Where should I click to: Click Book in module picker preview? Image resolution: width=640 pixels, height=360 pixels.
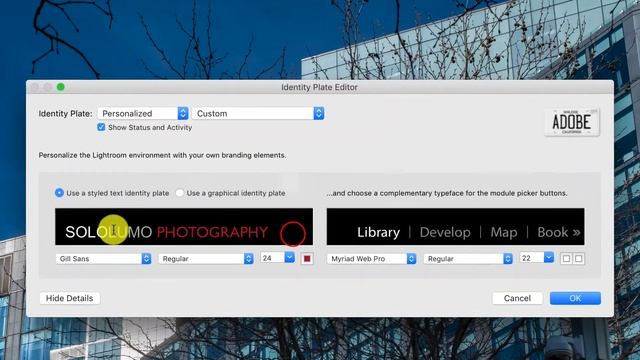point(553,232)
